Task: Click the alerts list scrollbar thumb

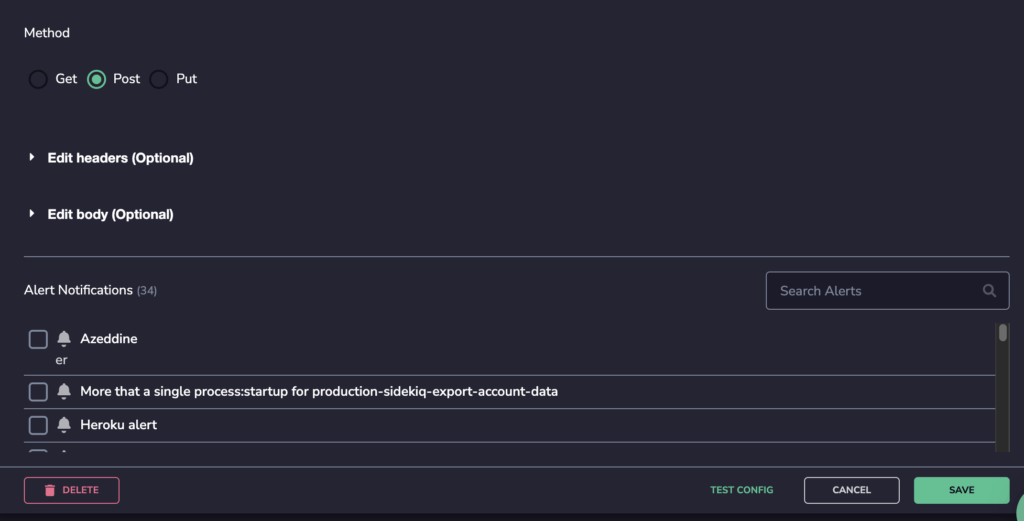Action: 1002,332
